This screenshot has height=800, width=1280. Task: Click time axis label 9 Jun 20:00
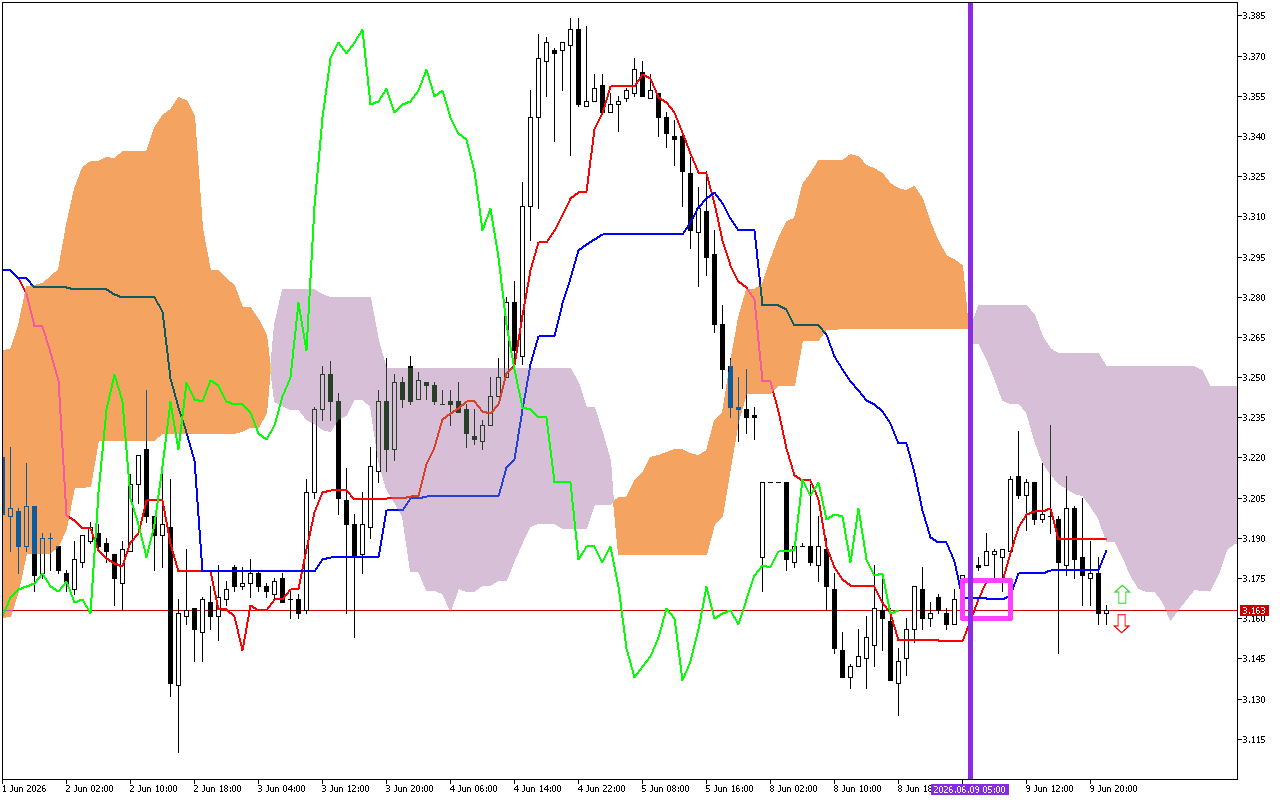tap(1113, 789)
